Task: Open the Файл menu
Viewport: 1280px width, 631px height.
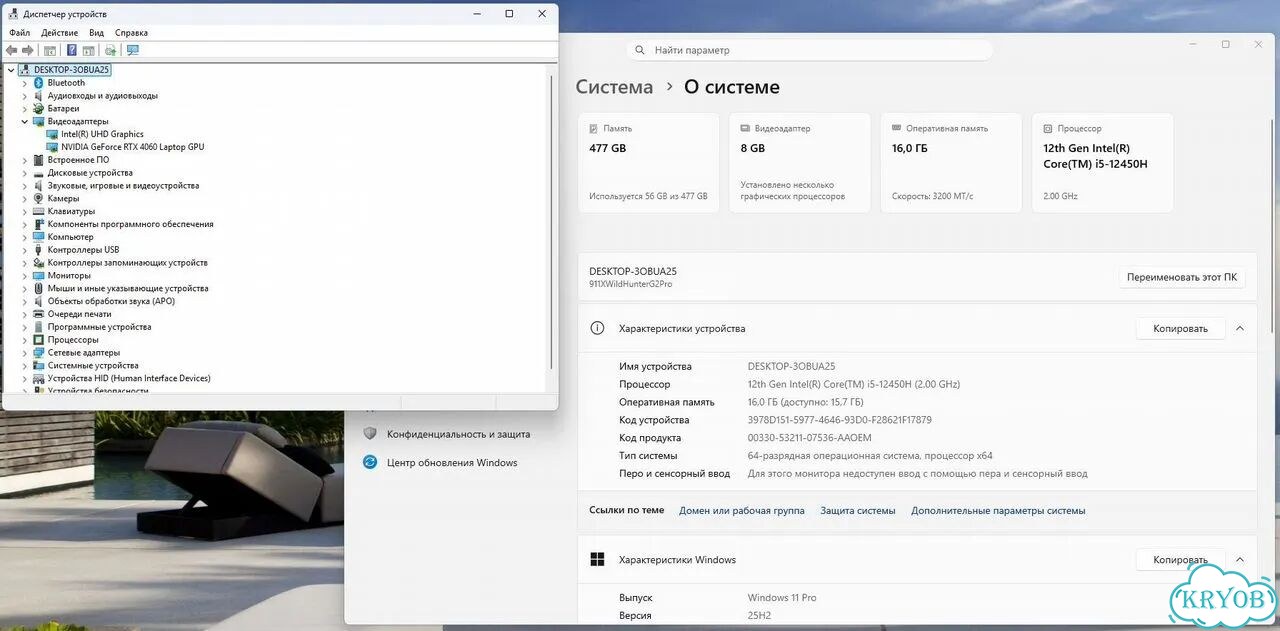Action: [x=19, y=33]
